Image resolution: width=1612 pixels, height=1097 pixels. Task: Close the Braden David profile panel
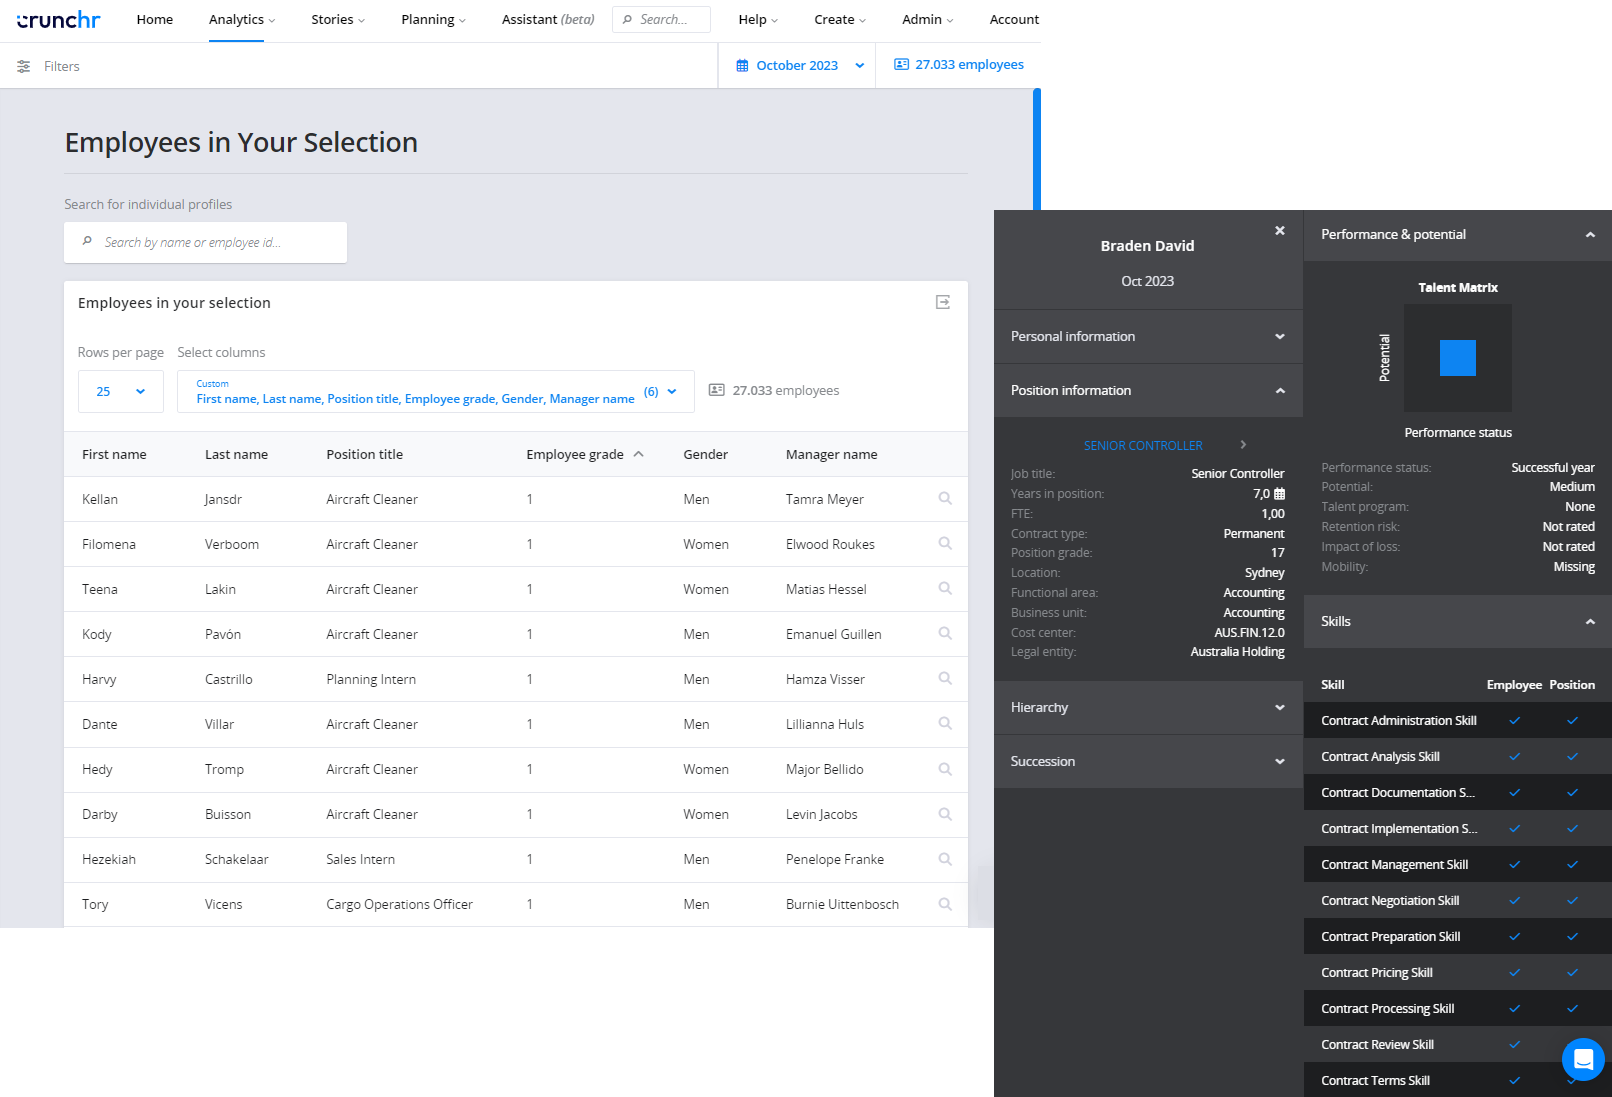click(1280, 231)
